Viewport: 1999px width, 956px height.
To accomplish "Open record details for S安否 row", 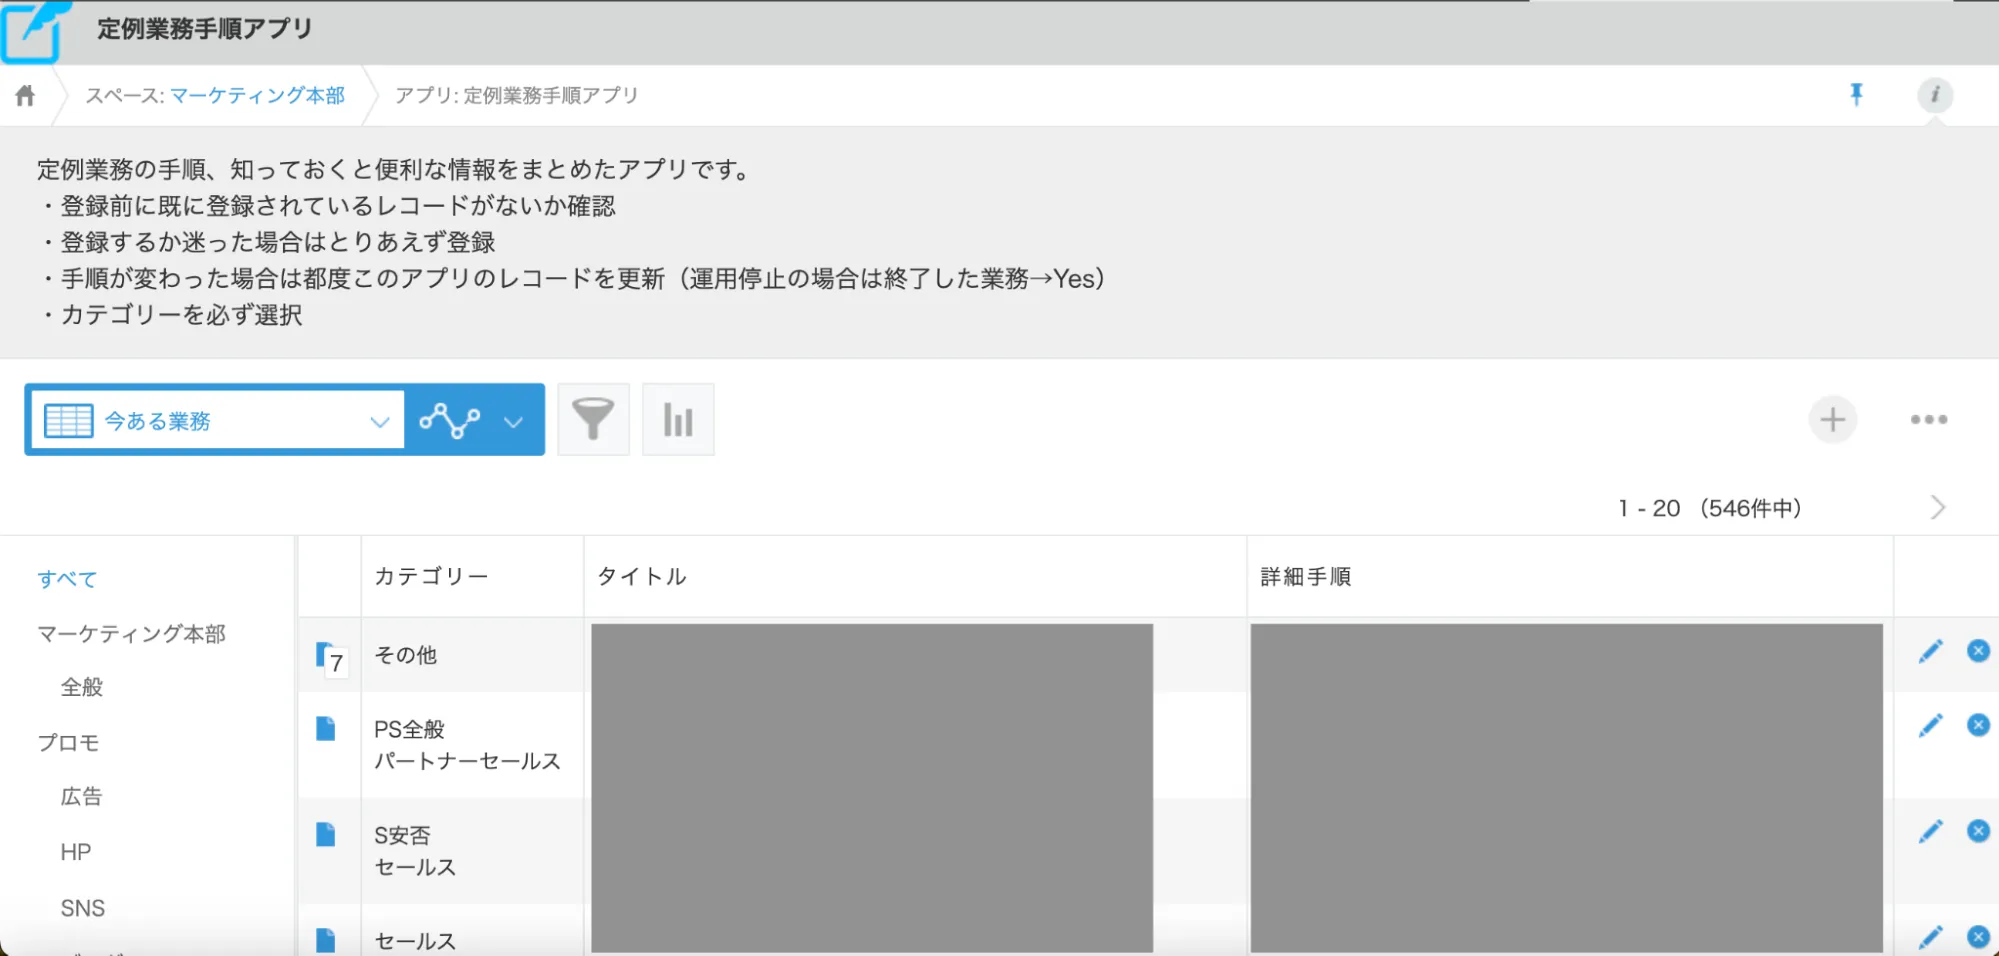I will click(x=325, y=834).
